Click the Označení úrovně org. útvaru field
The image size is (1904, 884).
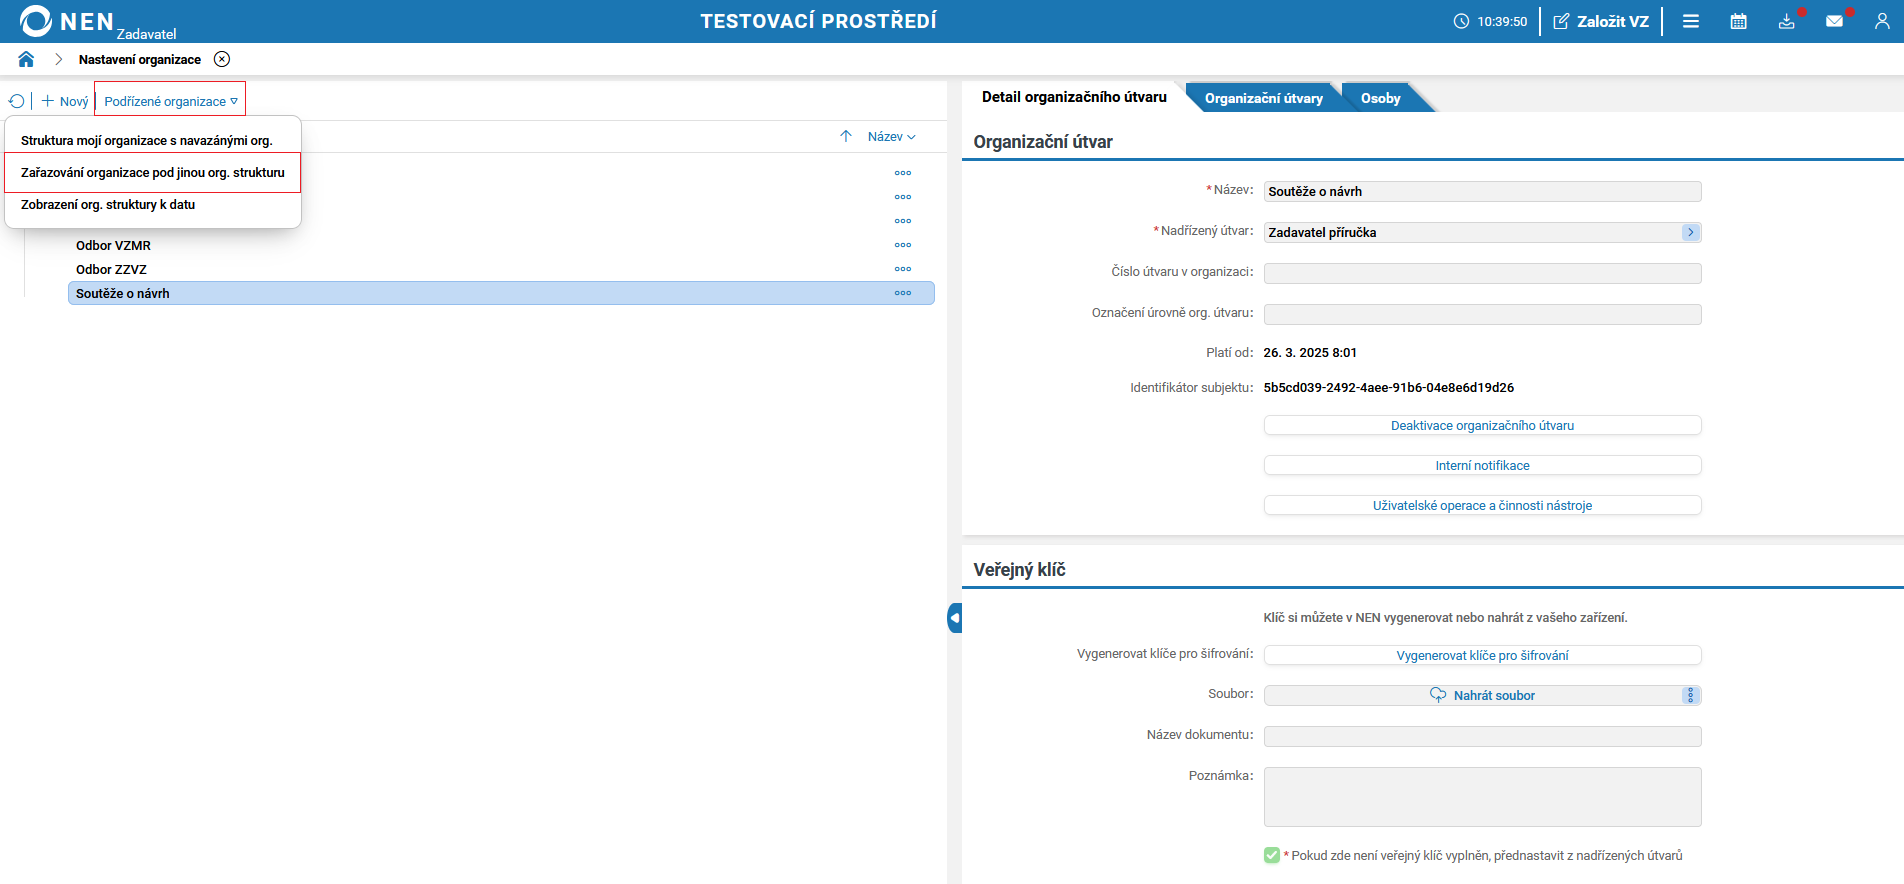(1482, 314)
